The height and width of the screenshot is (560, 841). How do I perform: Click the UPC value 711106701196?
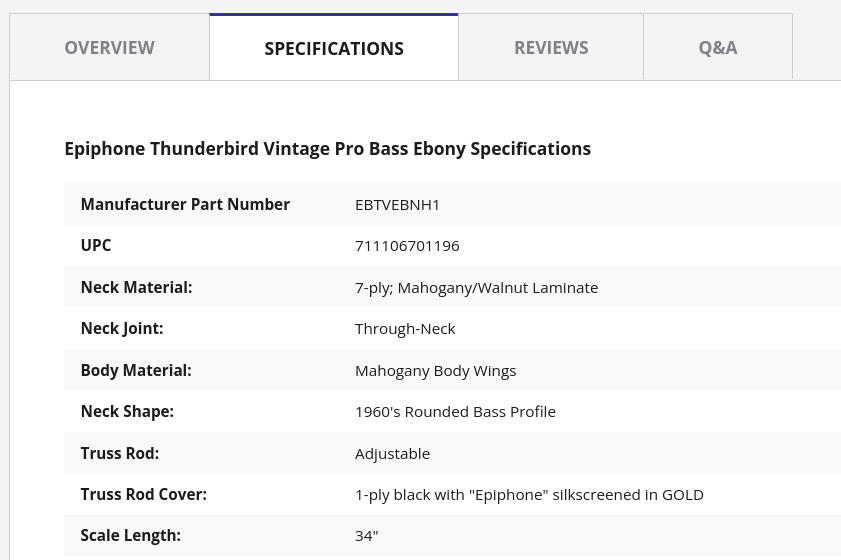(407, 246)
